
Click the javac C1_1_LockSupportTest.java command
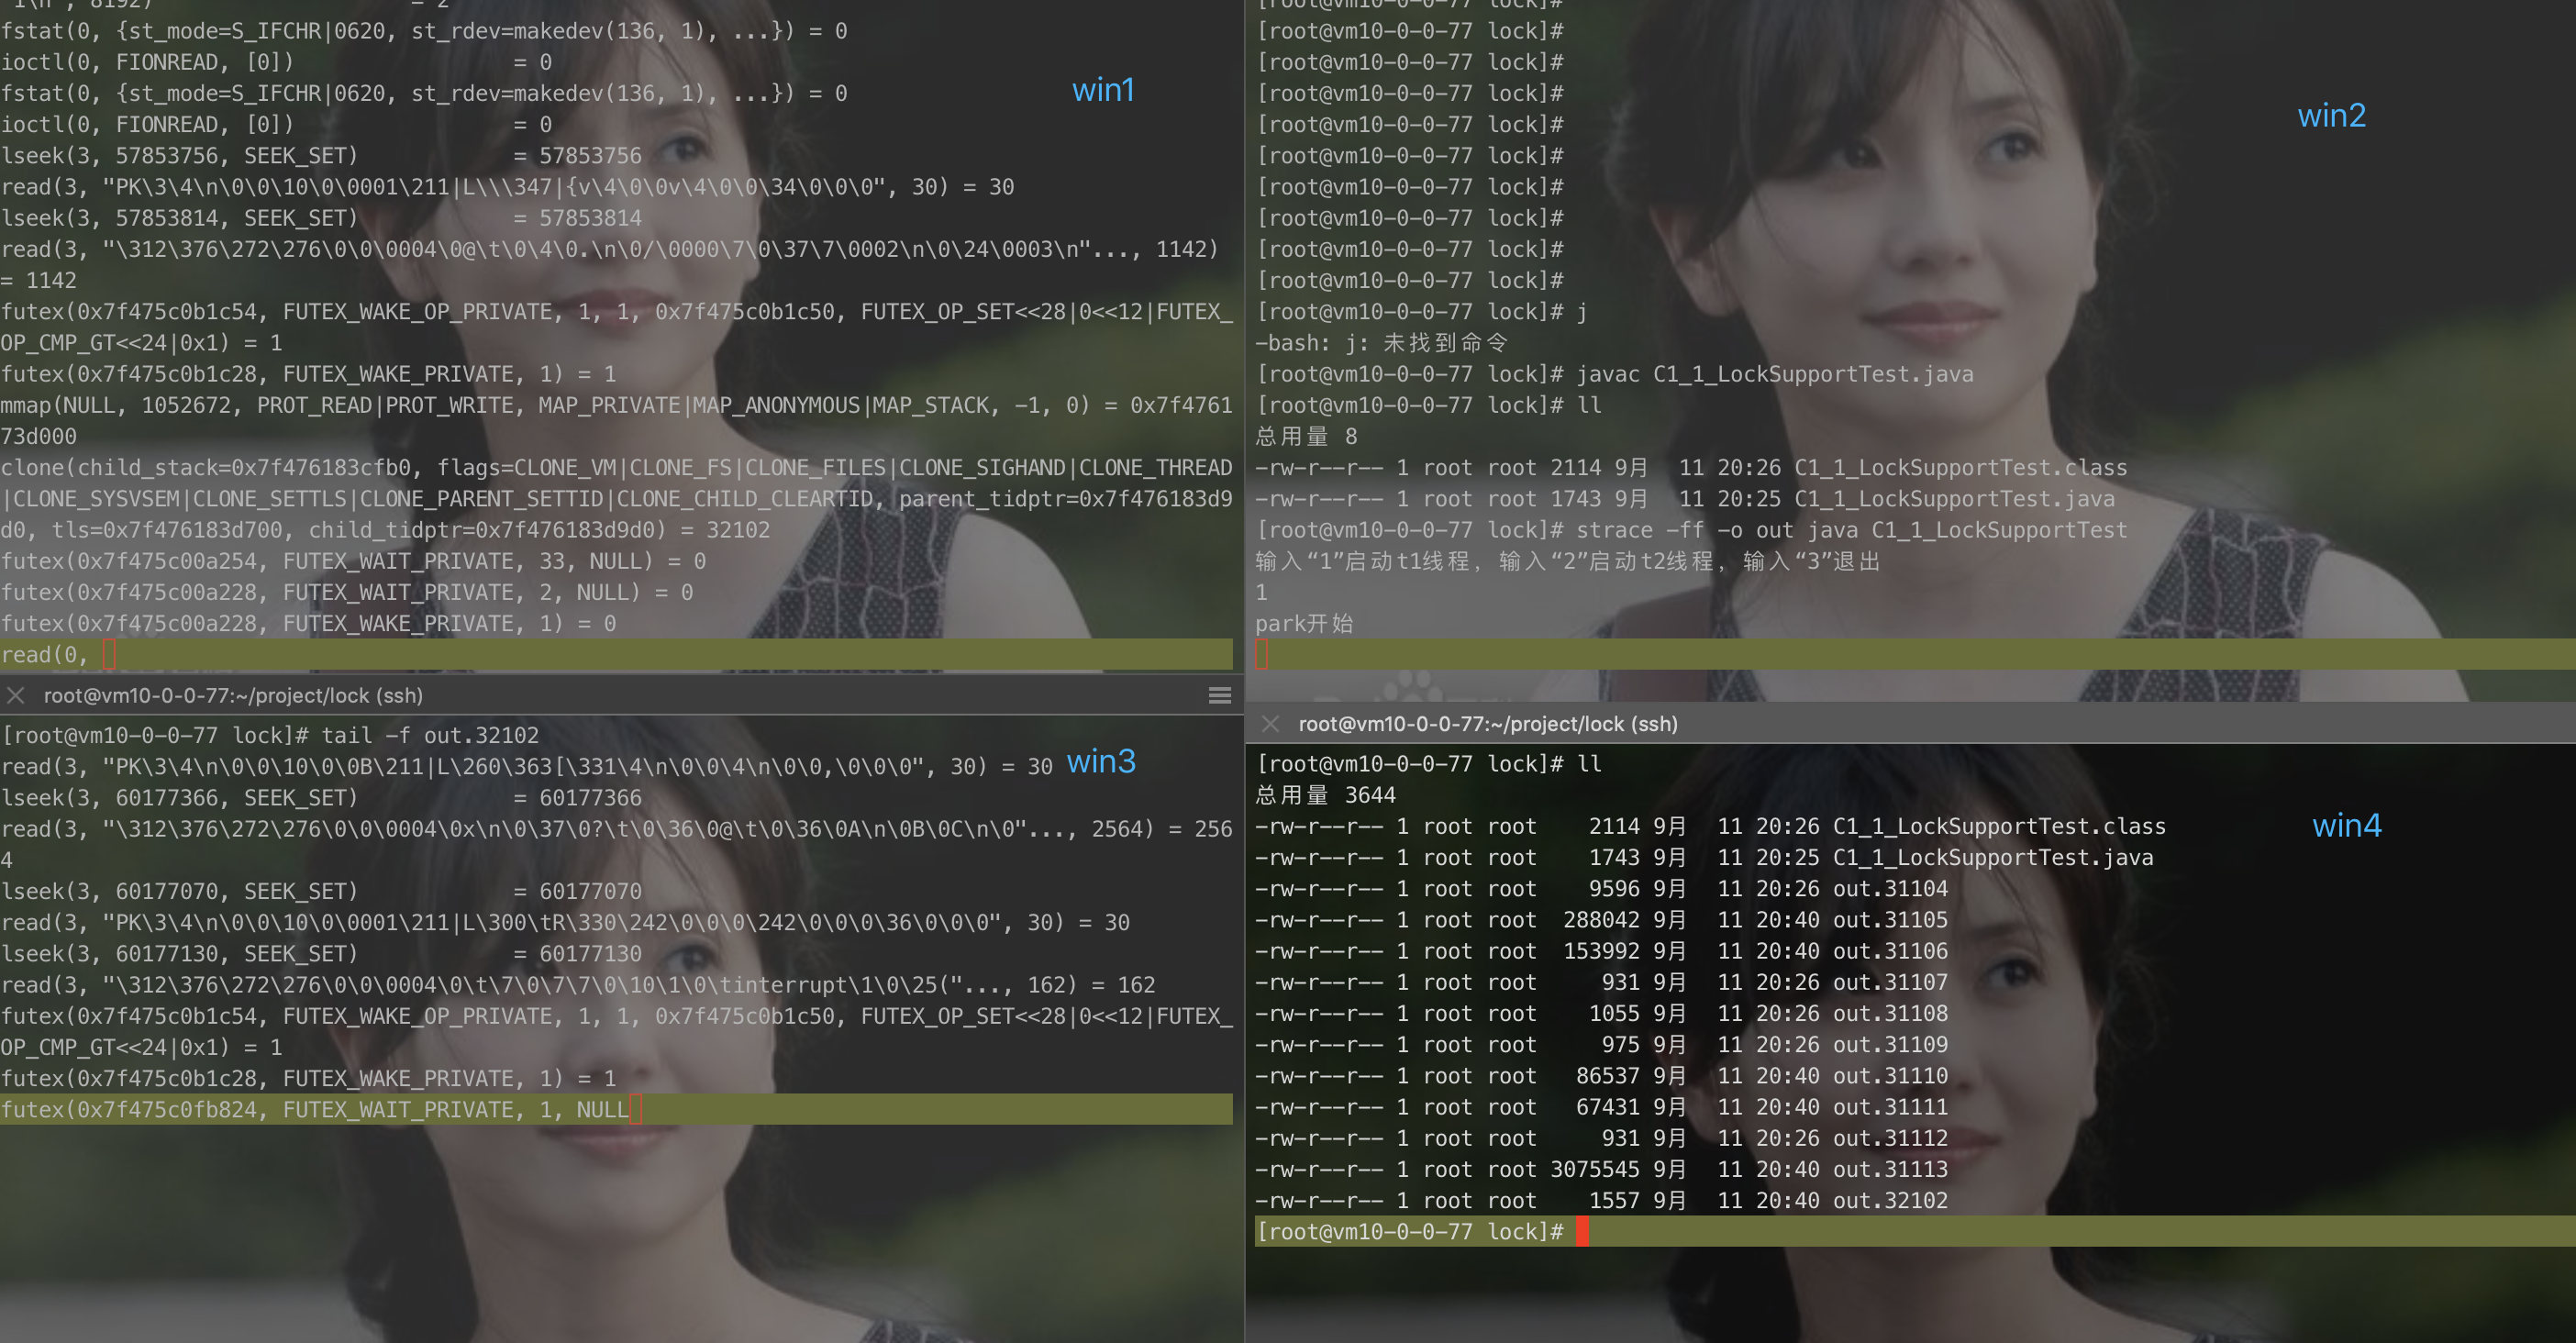1774,374
